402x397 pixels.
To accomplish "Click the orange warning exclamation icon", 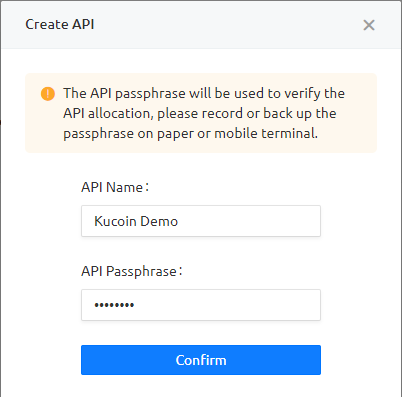I will pyautogui.click(x=48, y=94).
